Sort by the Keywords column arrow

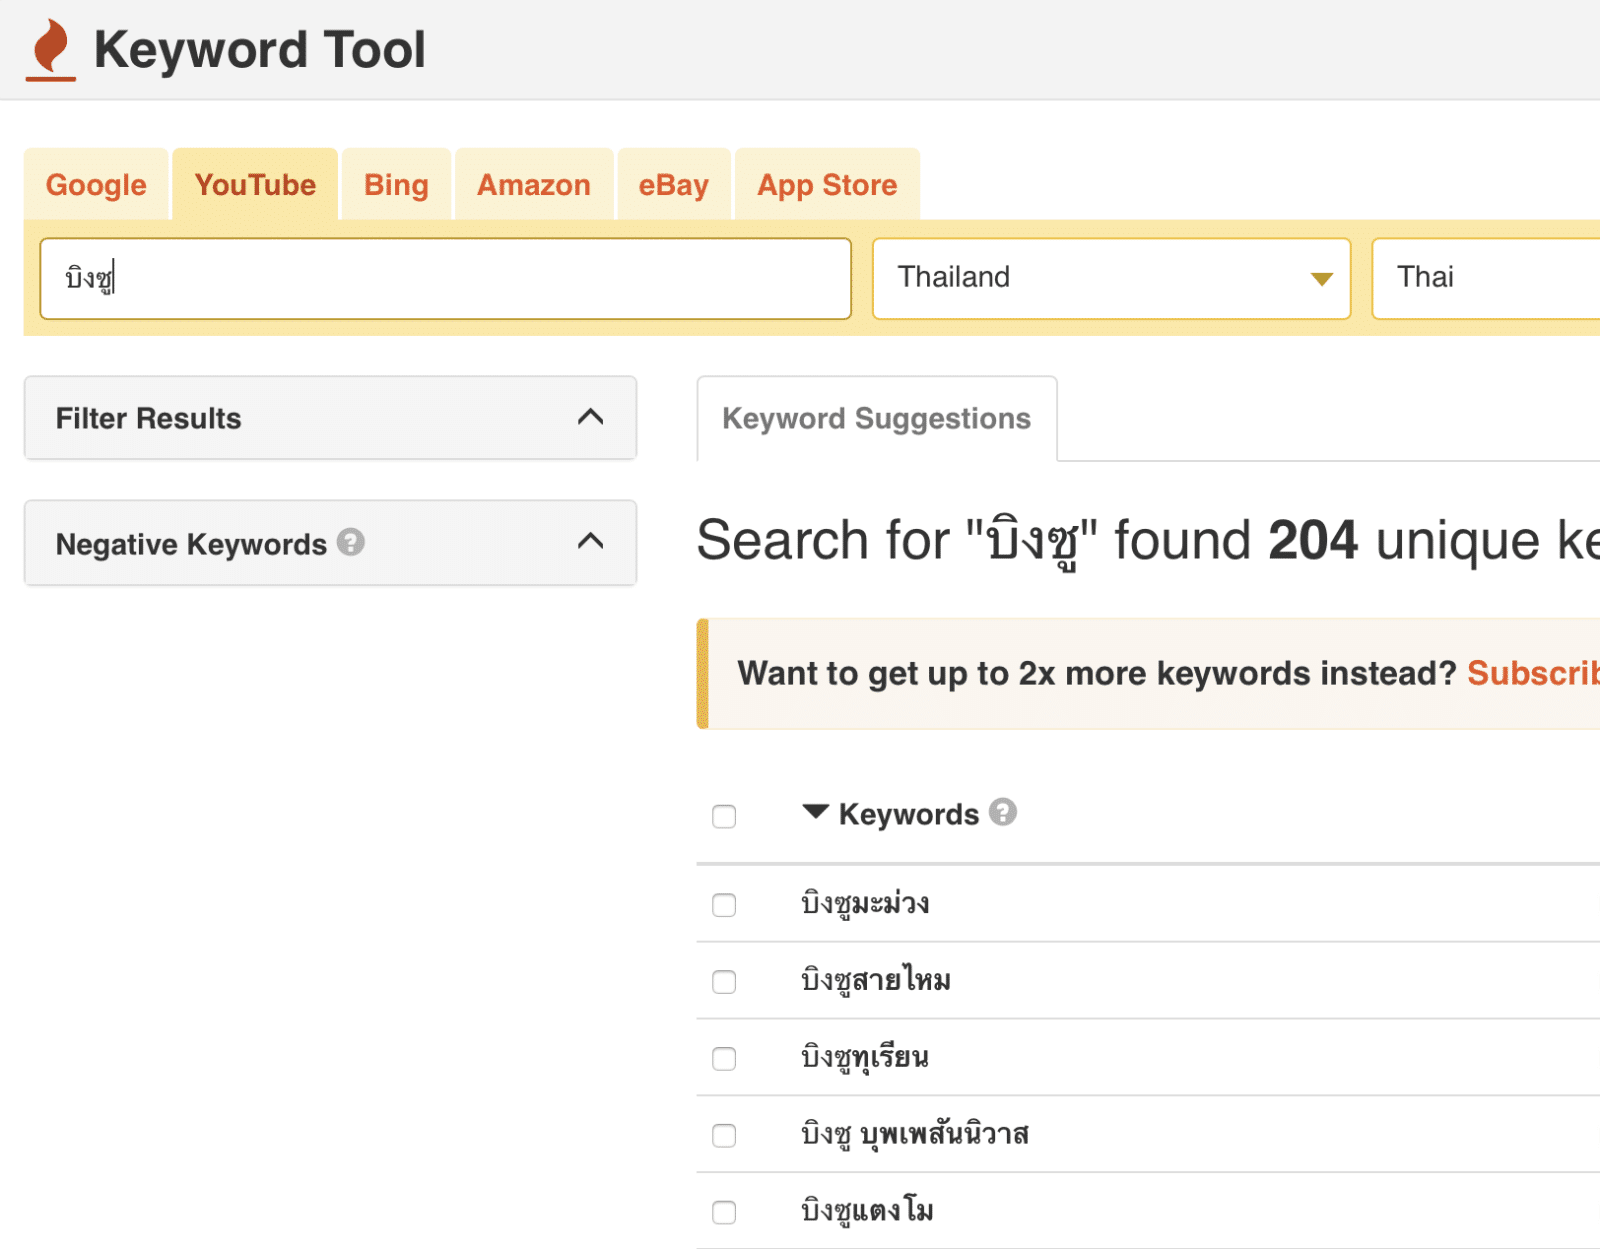pos(816,812)
